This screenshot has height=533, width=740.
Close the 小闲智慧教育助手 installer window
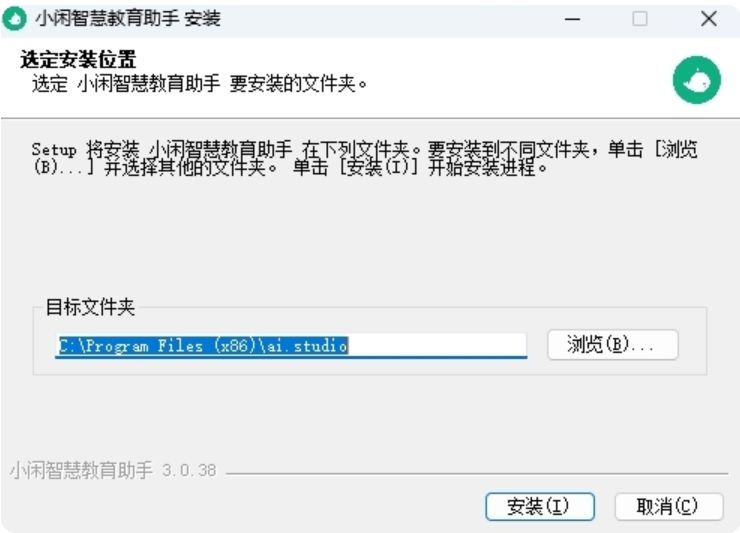[708, 19]
